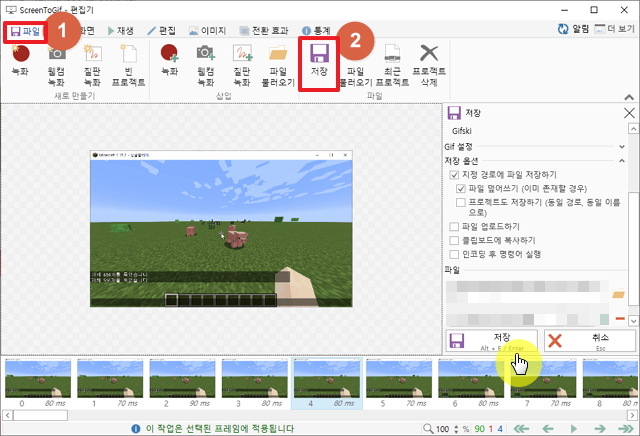Toggle 지정 경로에 파일 저장하기 checkbox
This screenshot has width=640, height=436.
pyautogui.click(x=454, y=175)
